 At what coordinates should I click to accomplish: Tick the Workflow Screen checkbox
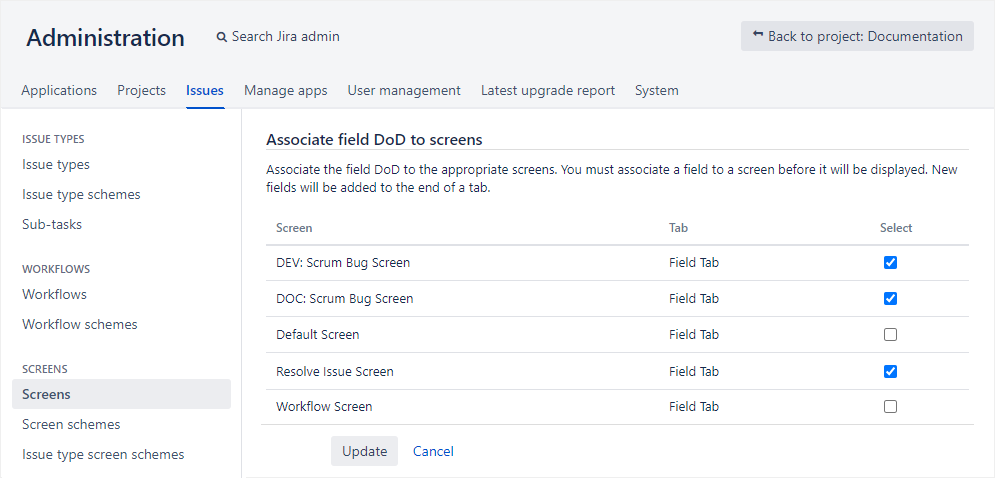click(890, 407)
